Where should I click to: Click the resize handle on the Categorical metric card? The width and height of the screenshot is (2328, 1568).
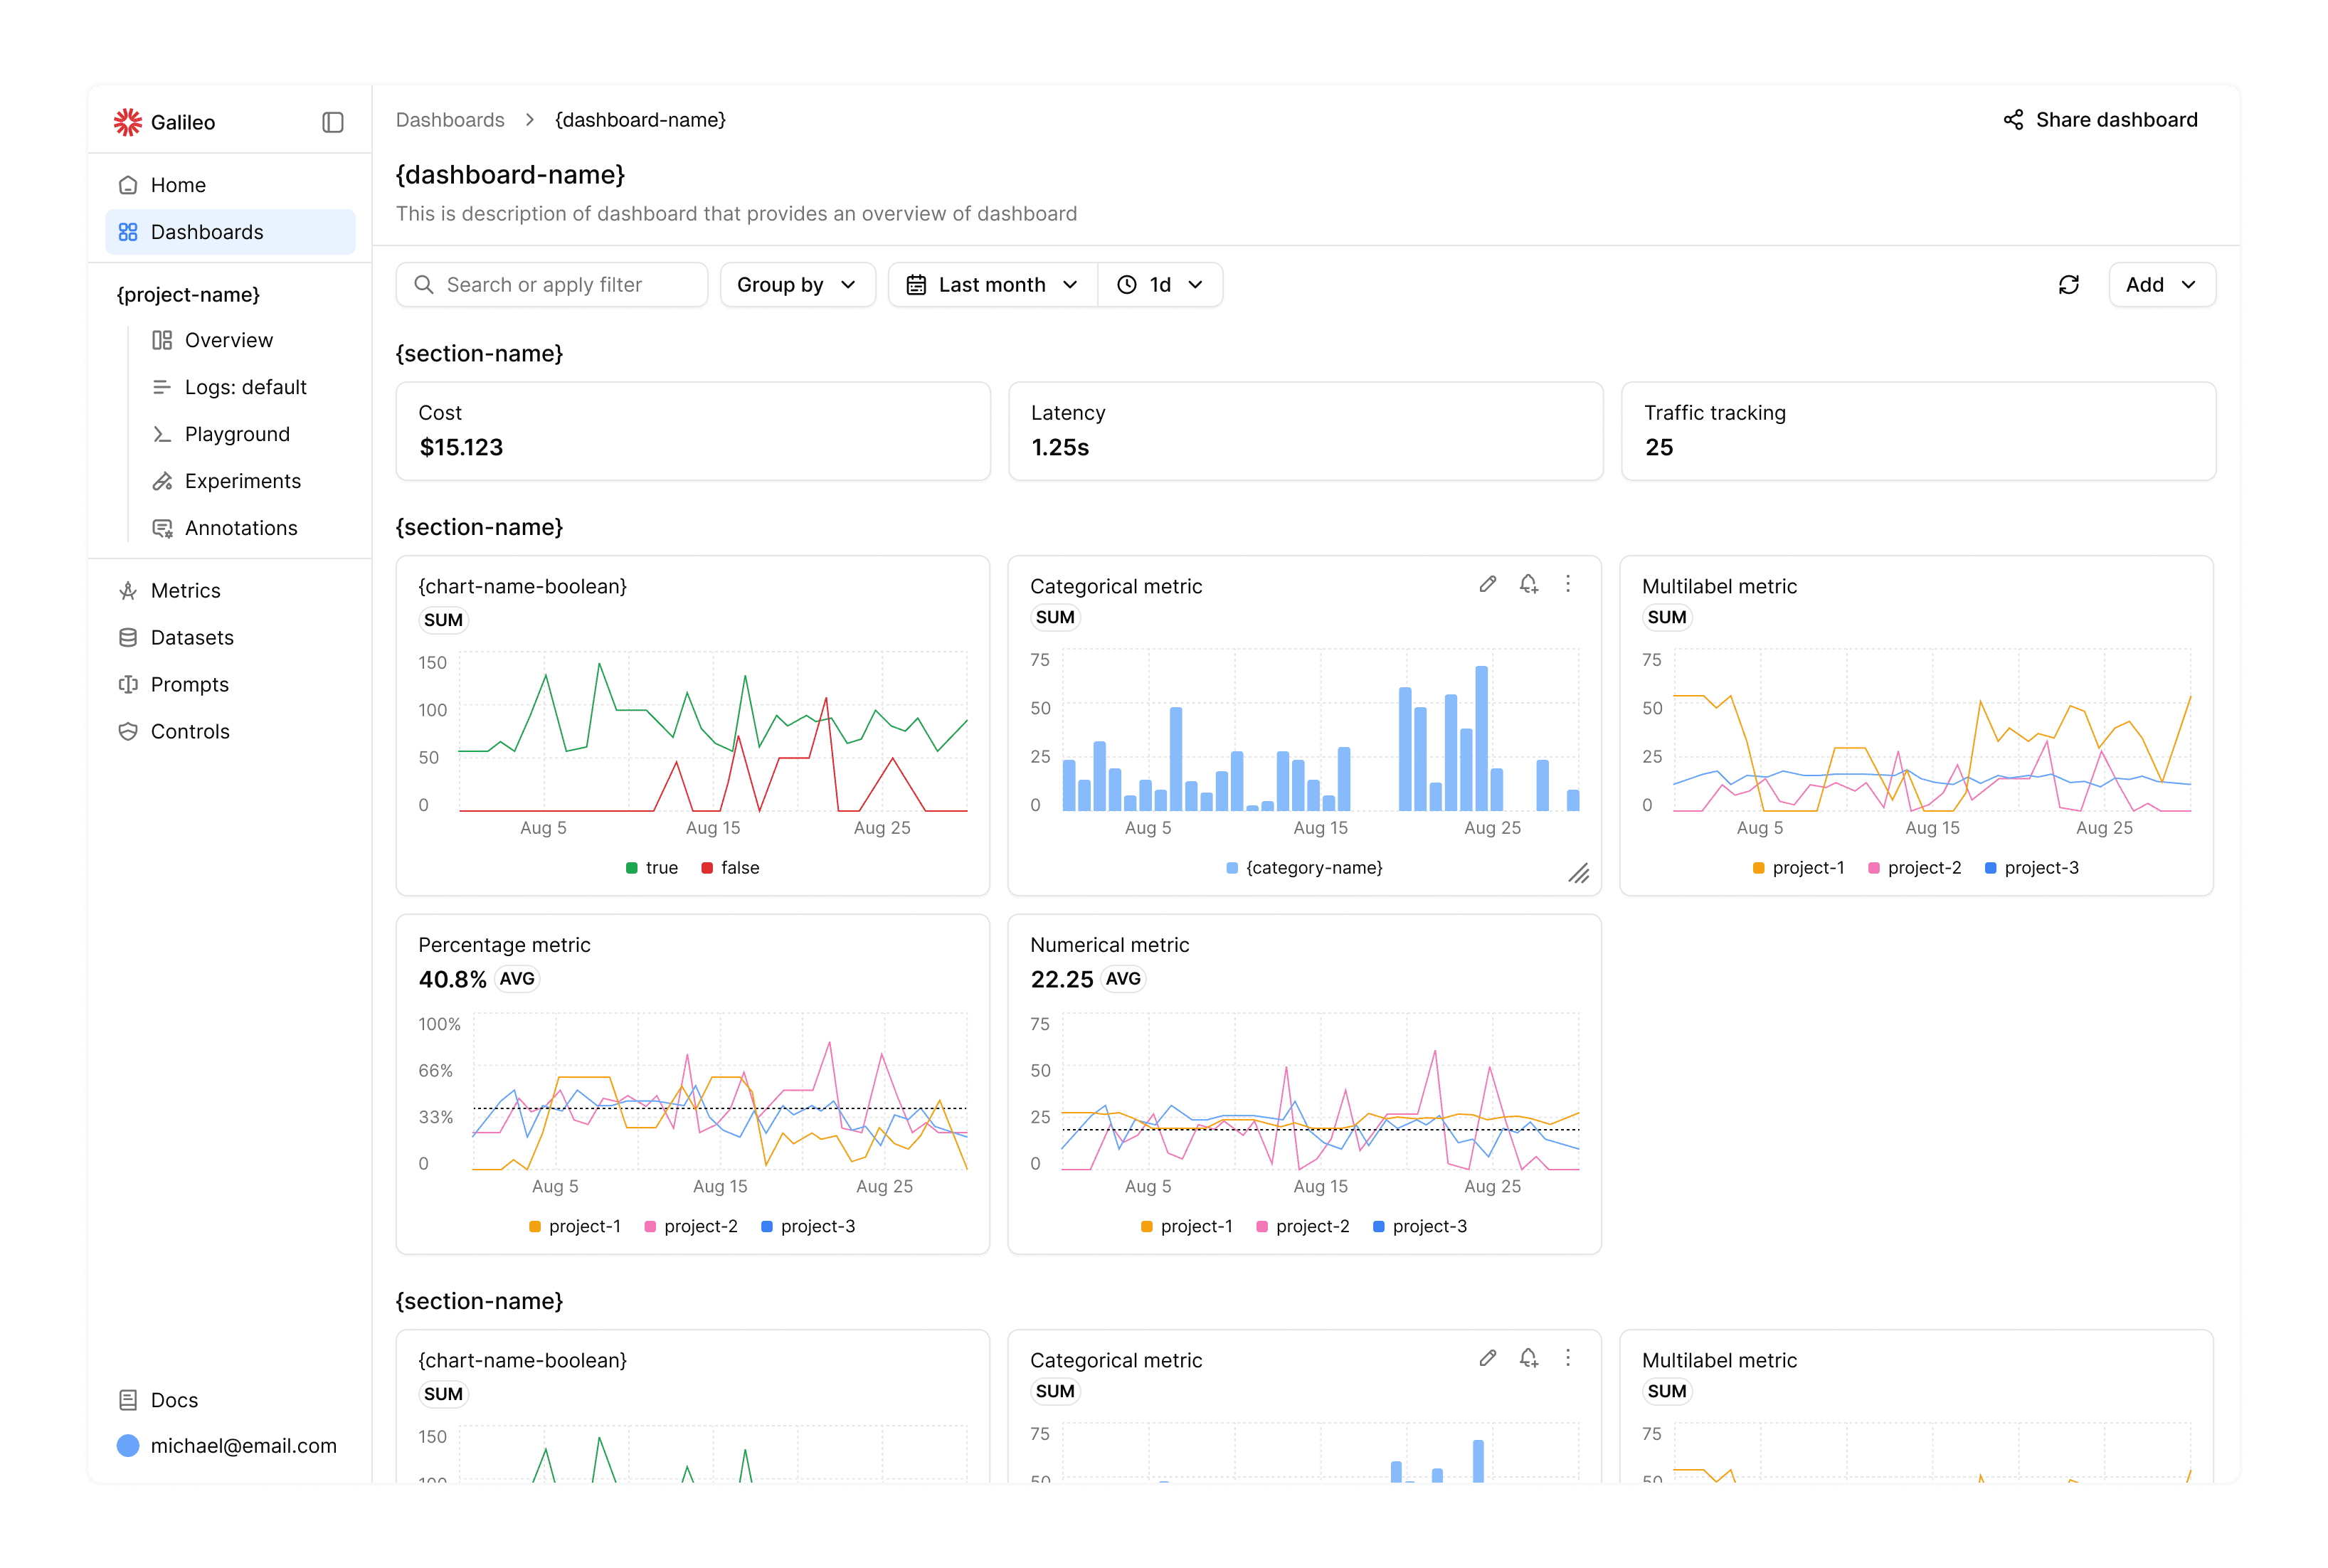click(1579, 874)
